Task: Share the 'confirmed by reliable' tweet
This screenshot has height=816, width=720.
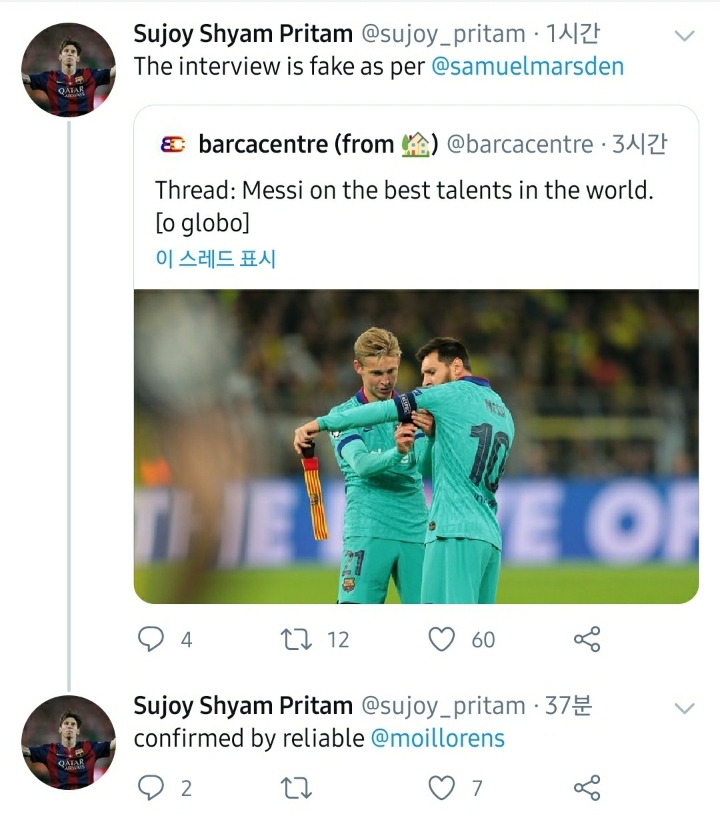Action: click(x=587, y=788)
